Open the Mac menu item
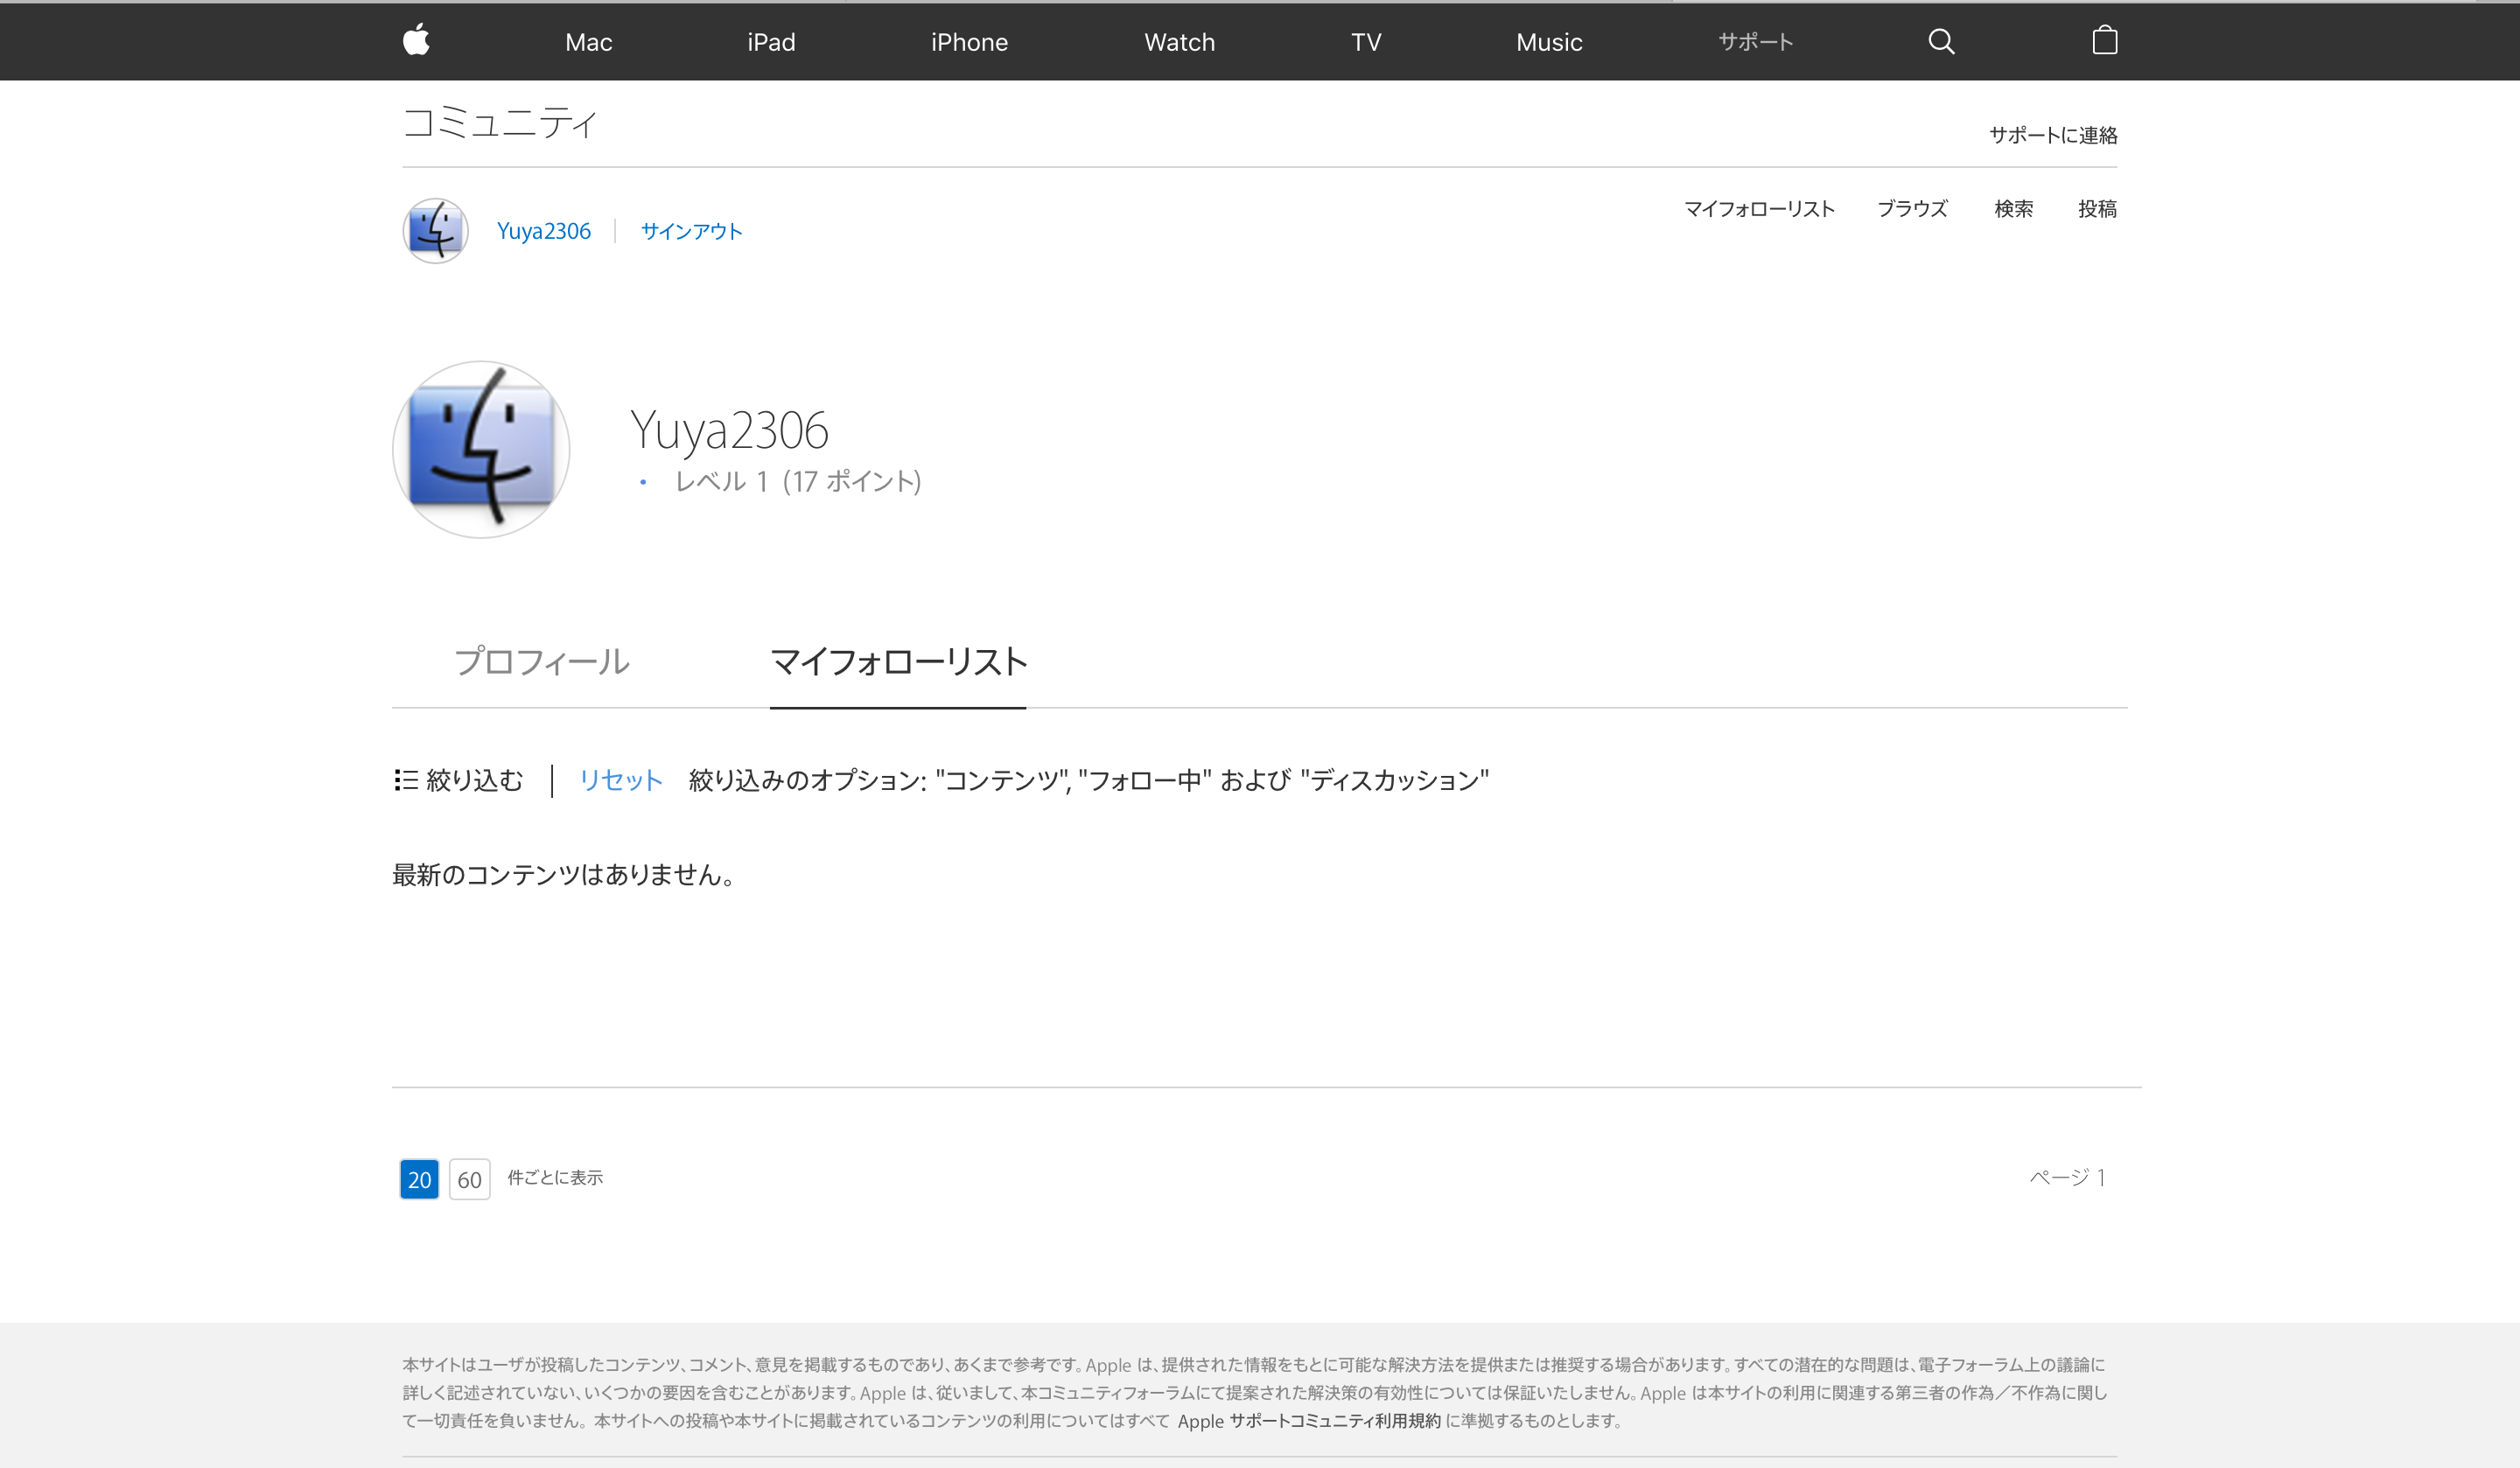 pos(588,42)
